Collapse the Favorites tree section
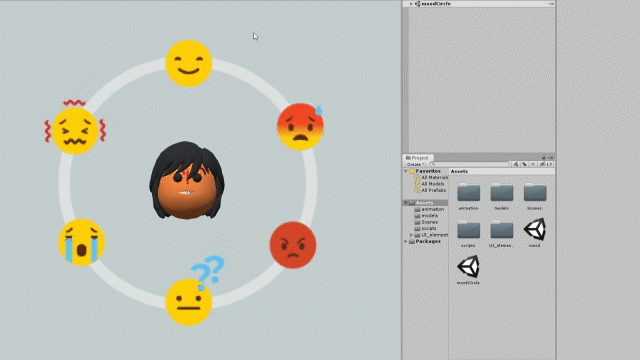640x360 pixels. point(406,171)
